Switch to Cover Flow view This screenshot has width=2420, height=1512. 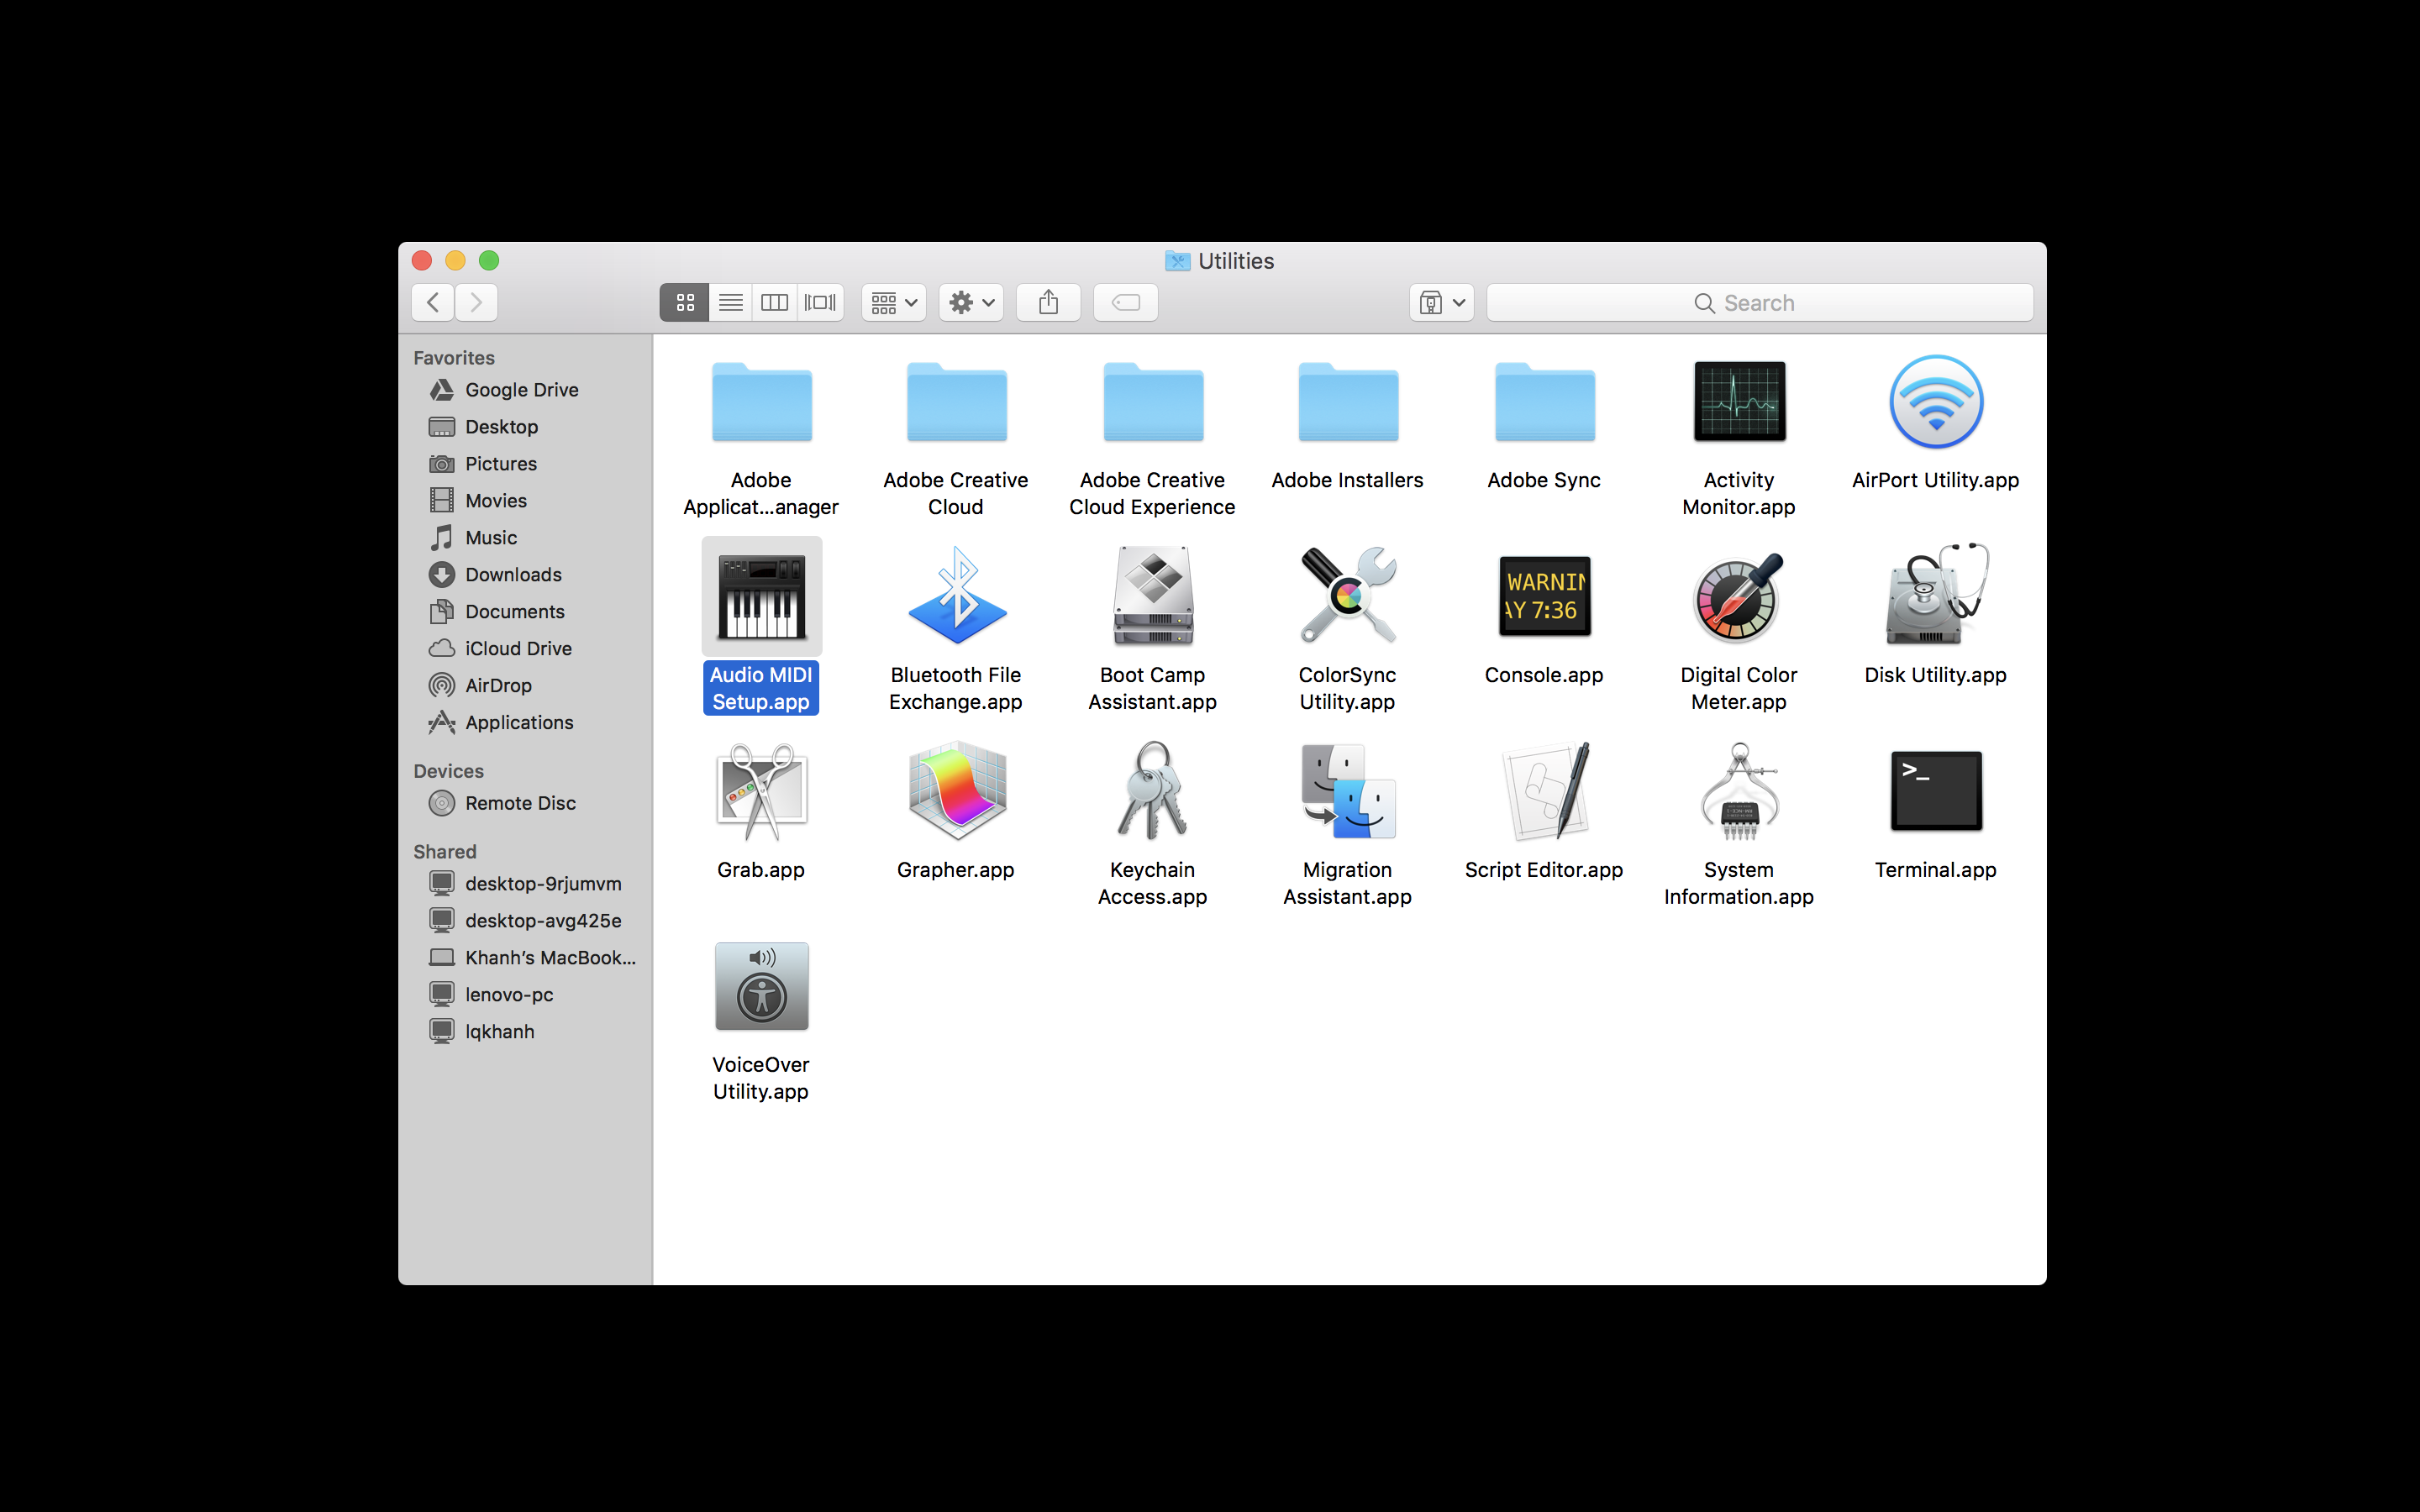[820, 302]
